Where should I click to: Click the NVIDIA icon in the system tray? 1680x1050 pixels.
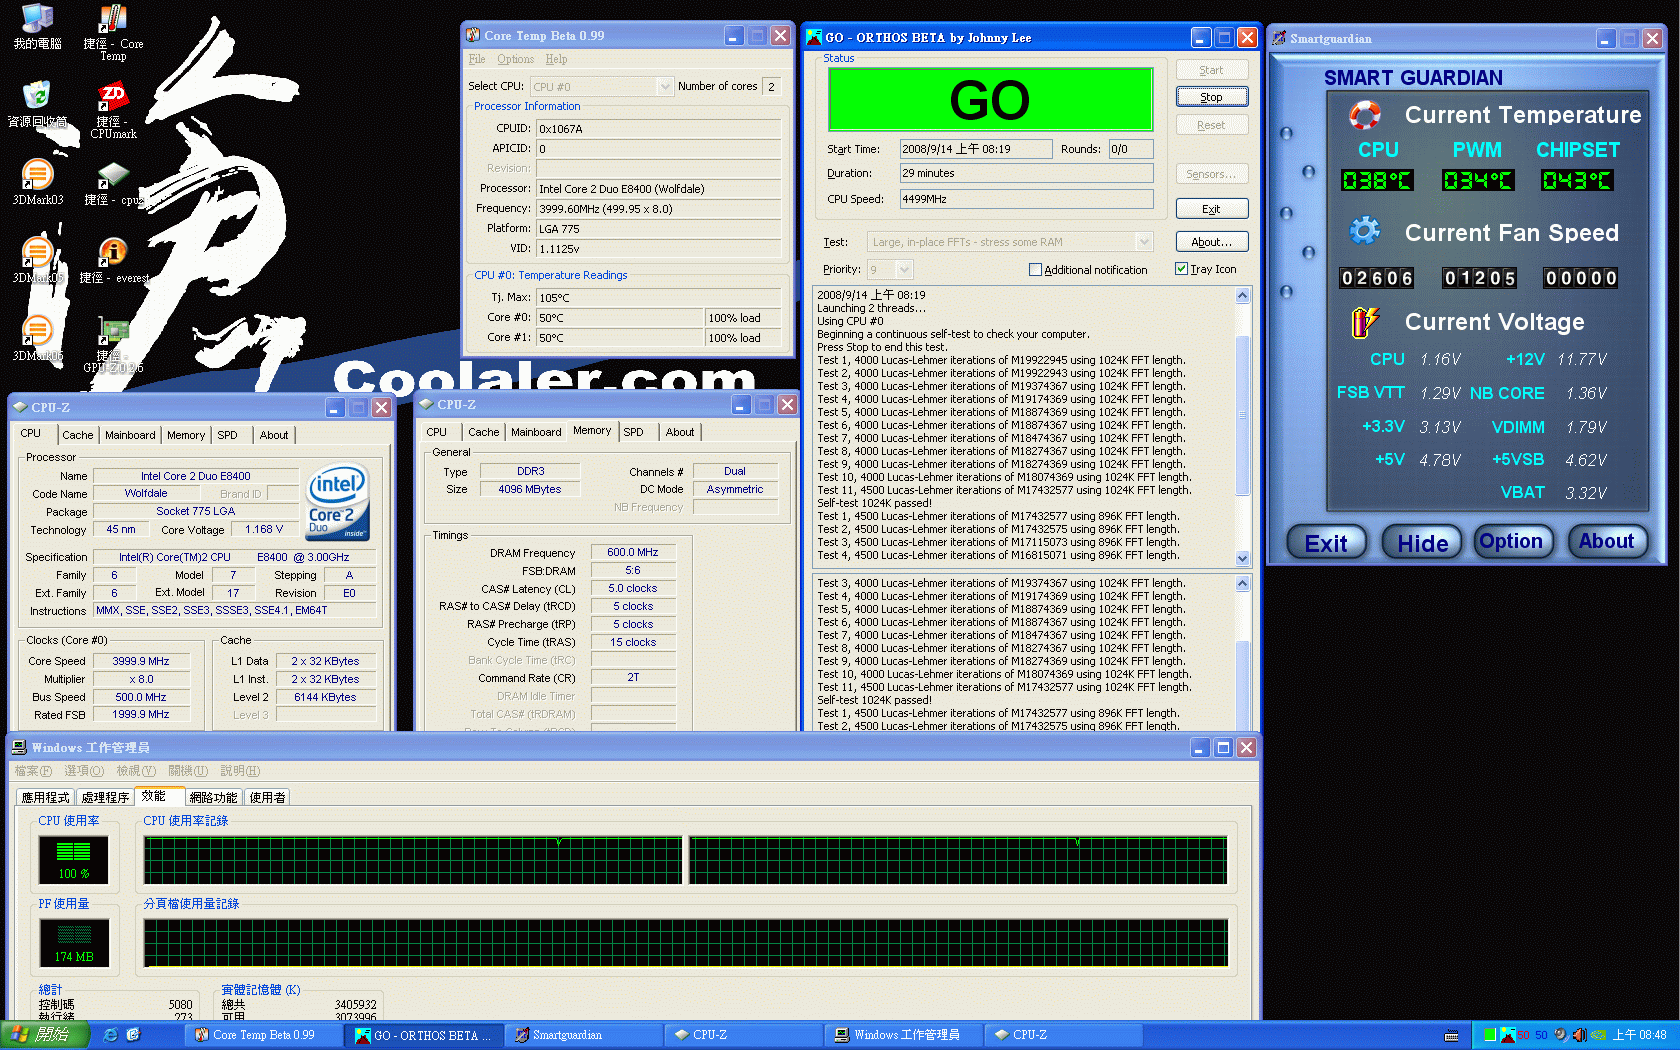(x=1598, y=1035)
